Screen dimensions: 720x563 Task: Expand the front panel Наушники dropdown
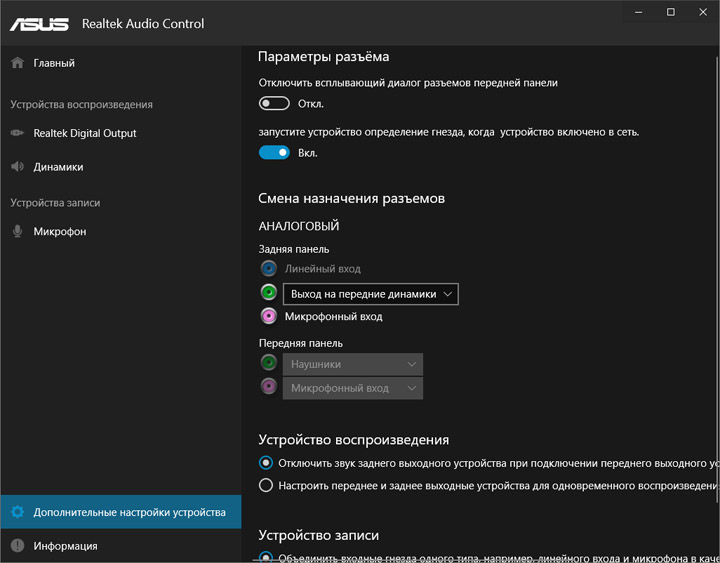(x=353, y=364)
